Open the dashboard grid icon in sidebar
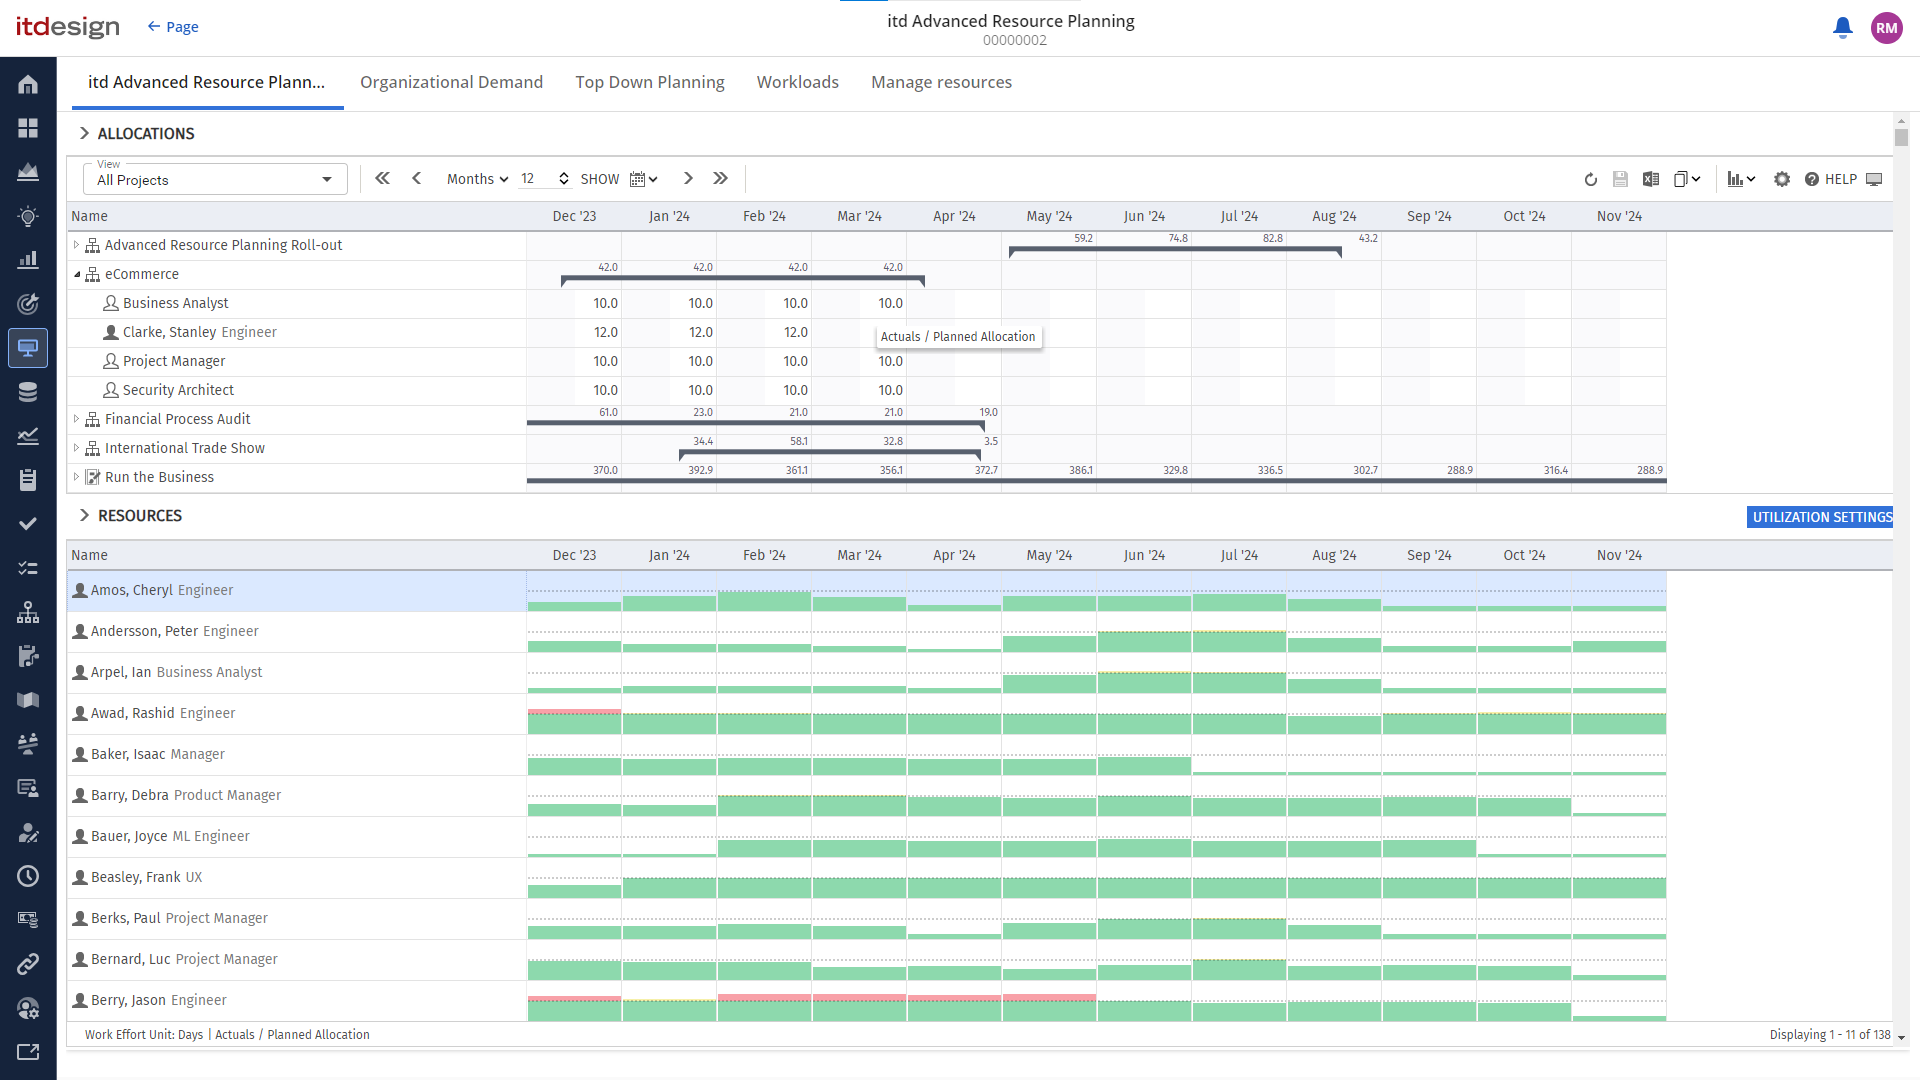 coord(28,128)
